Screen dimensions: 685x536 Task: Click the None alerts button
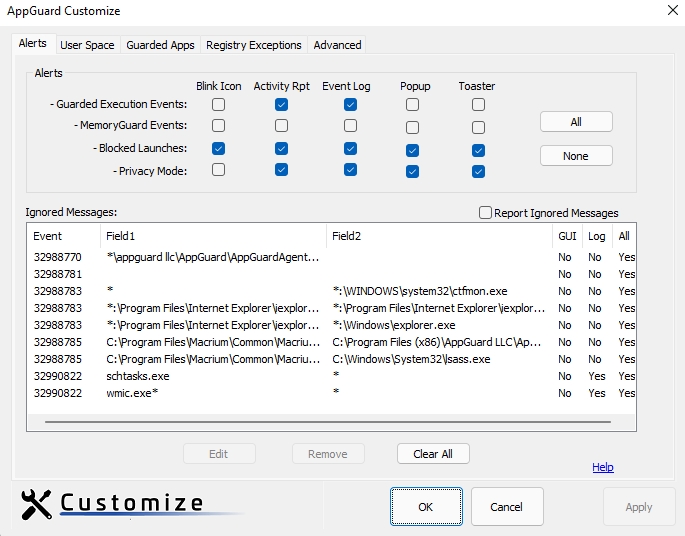(x=576, y=156)
